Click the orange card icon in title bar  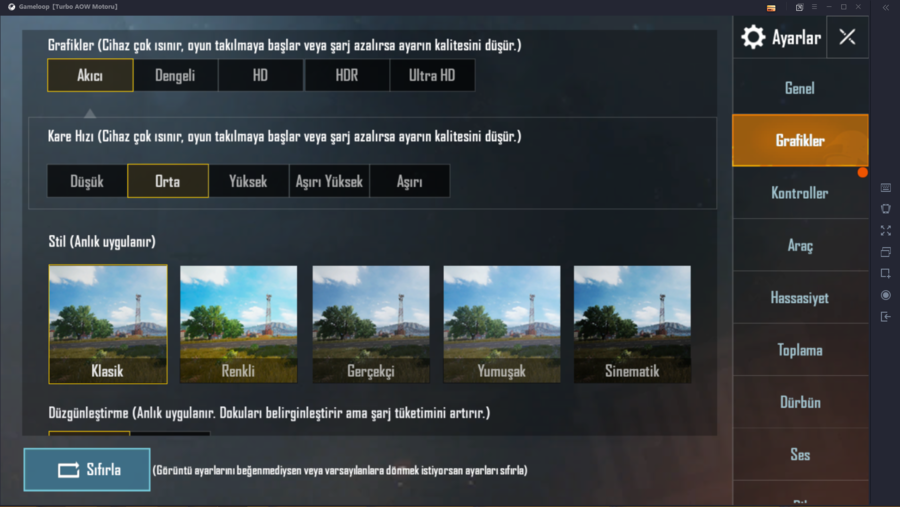click(x=771, y=7)
